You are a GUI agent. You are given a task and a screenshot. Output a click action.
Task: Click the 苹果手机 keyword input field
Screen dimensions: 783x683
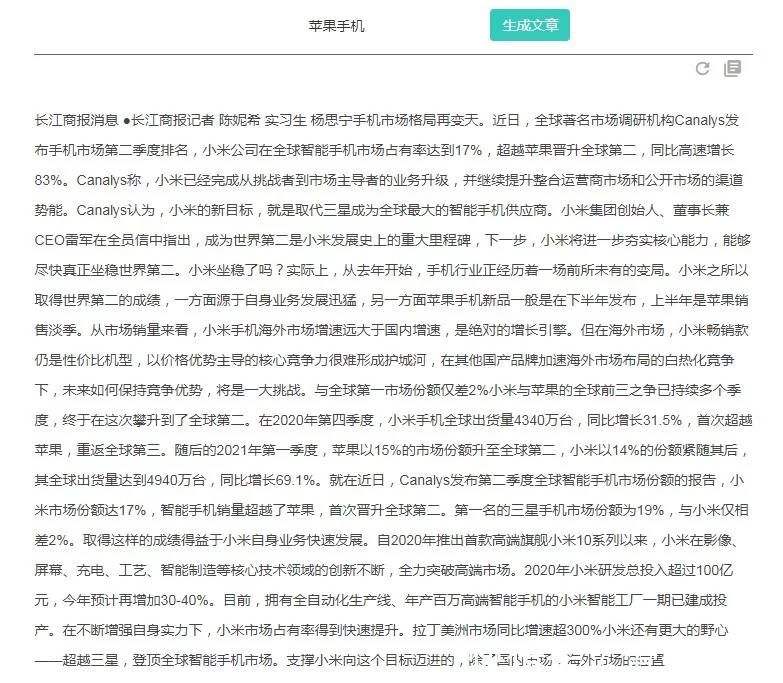coord(337,26)
